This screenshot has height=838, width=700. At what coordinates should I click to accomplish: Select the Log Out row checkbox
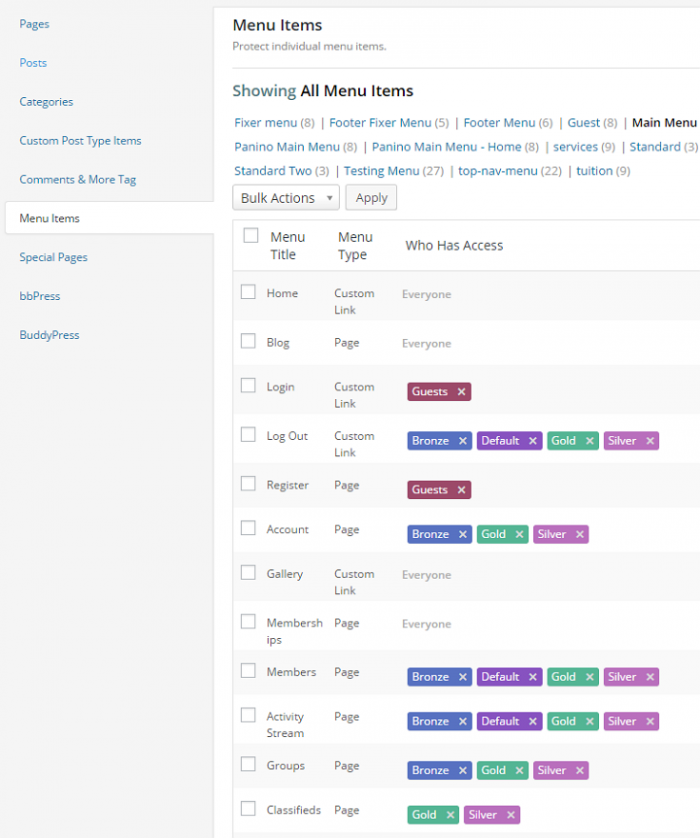pos(248,434)
